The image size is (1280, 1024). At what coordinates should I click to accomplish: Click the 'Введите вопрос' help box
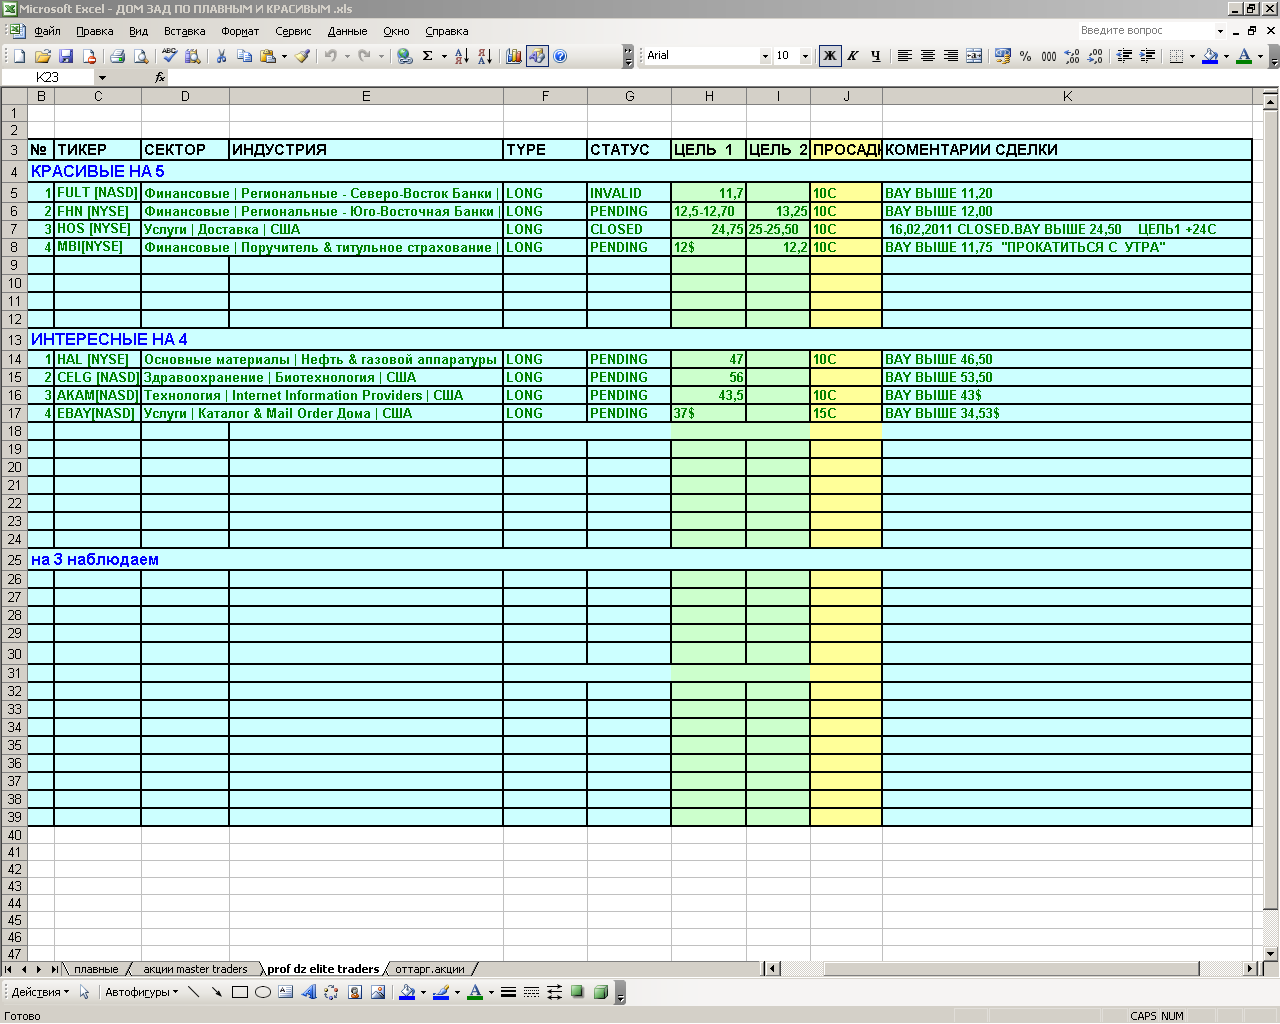pos(1146,31)
